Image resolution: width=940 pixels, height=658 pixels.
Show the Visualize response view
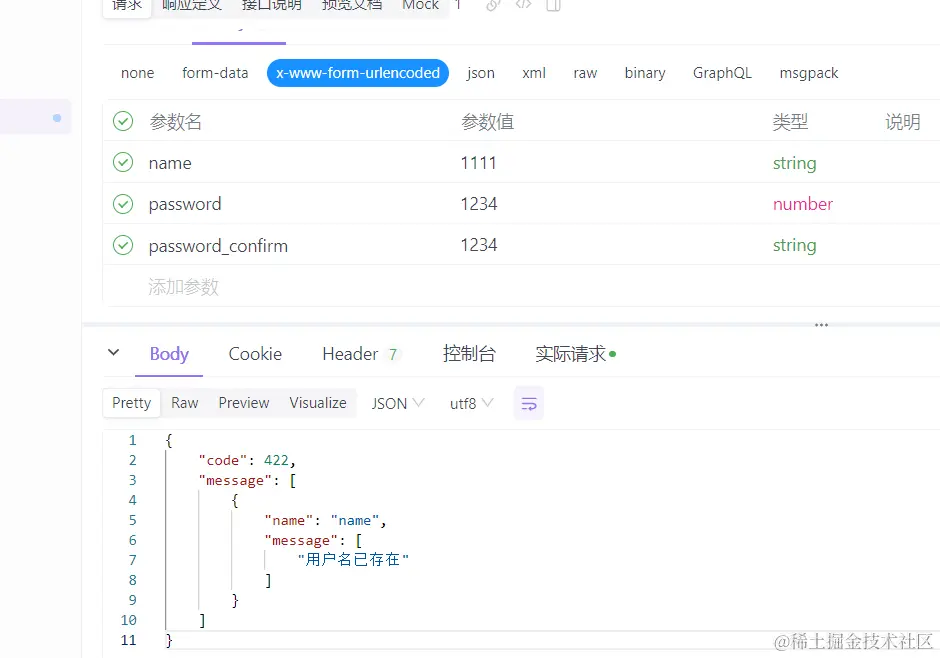click(x=318, y=403)
